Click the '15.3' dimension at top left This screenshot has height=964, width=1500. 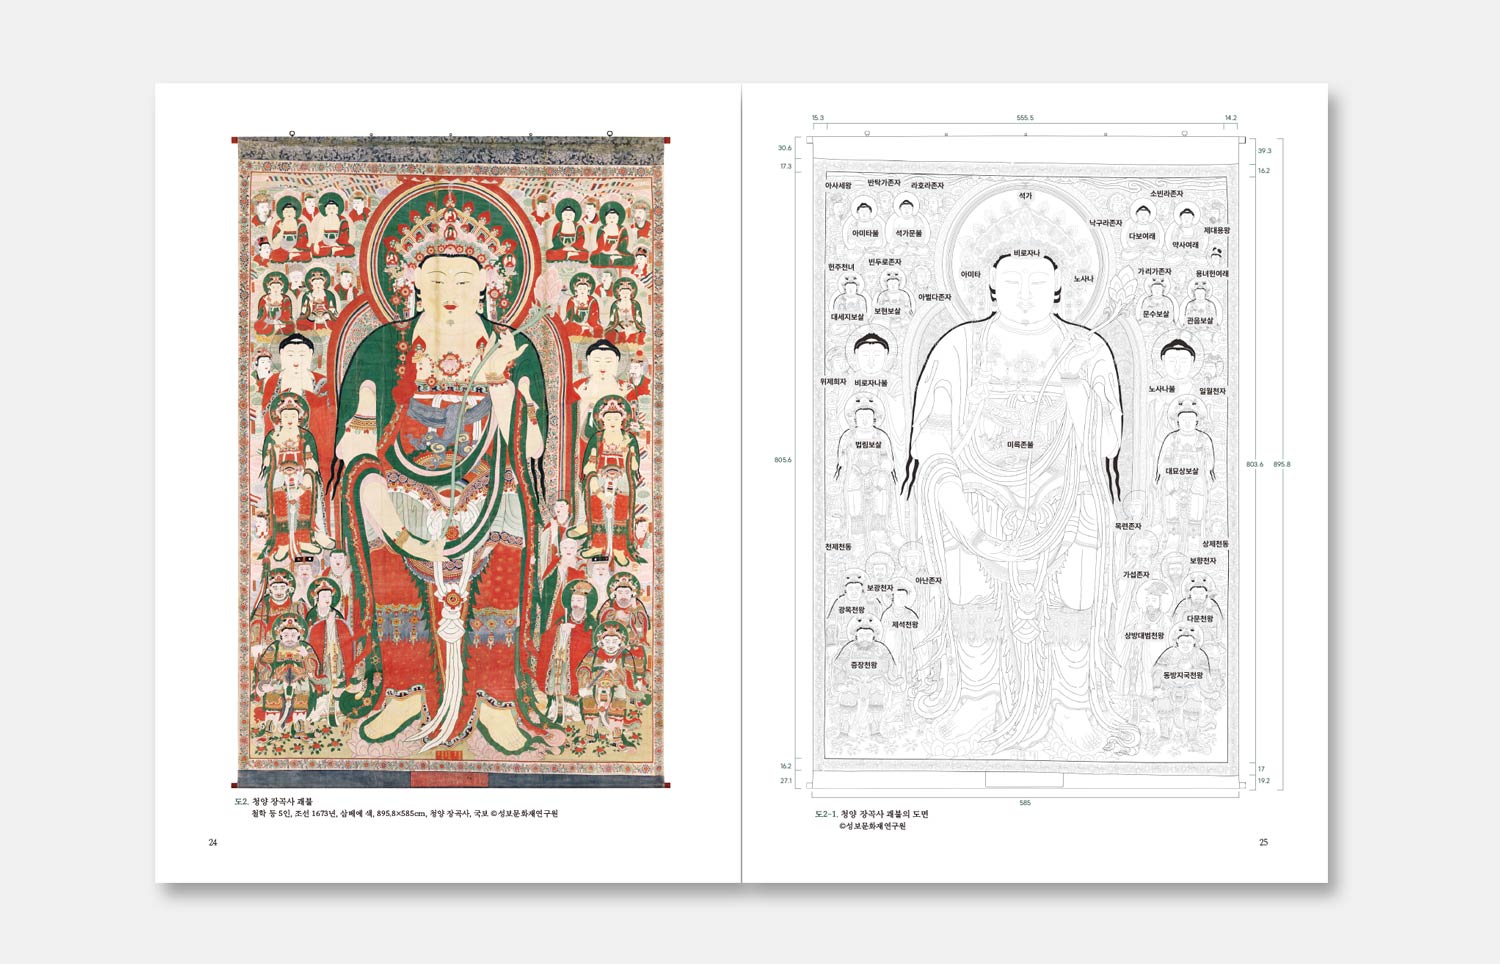point(818,118)
